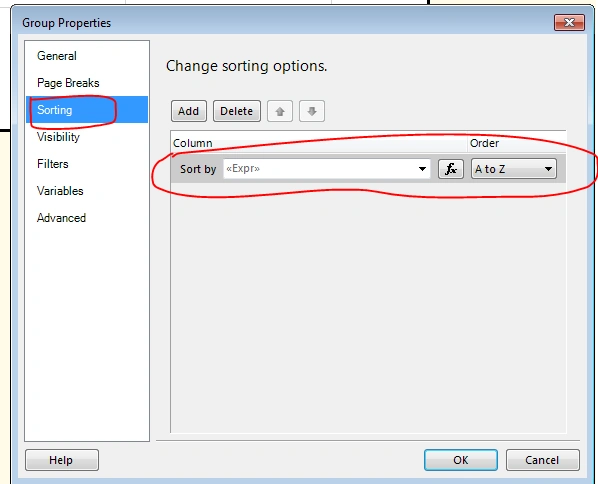598x484 pixels.
Task: Select the Filters page
Action: (53, 164)
